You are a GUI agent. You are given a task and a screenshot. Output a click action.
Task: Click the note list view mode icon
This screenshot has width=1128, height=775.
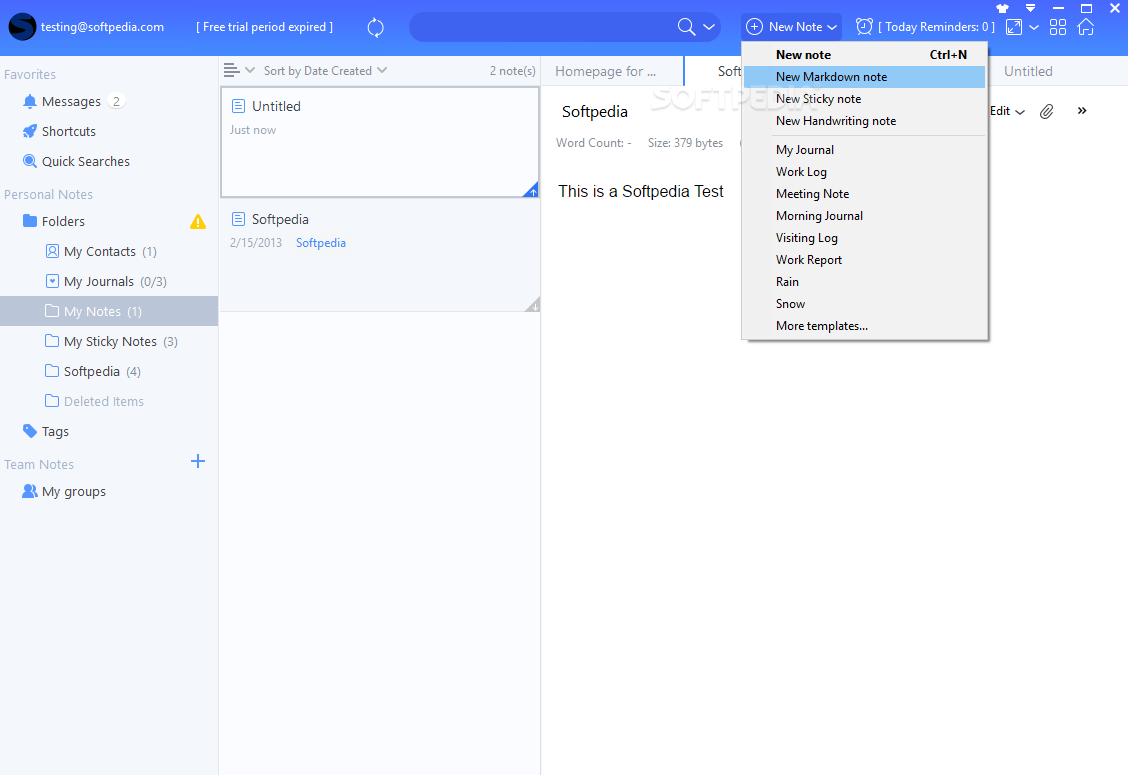pyautogui.click(x=232, y=70)
